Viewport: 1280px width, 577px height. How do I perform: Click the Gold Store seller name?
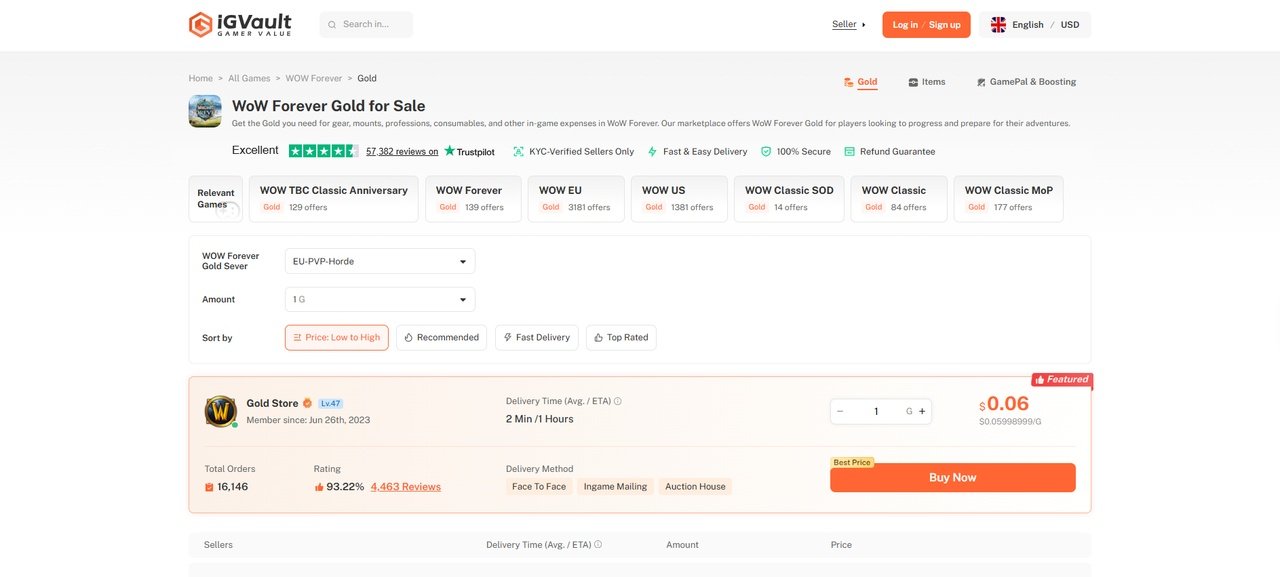272,403
